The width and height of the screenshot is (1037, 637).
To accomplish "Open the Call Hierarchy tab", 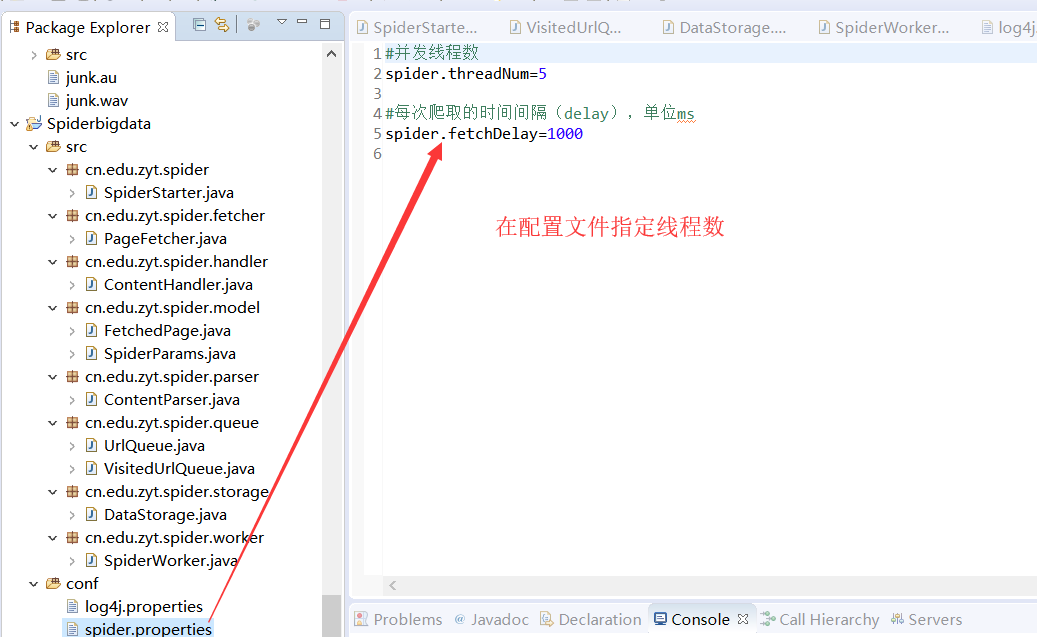I will point(820,619).
